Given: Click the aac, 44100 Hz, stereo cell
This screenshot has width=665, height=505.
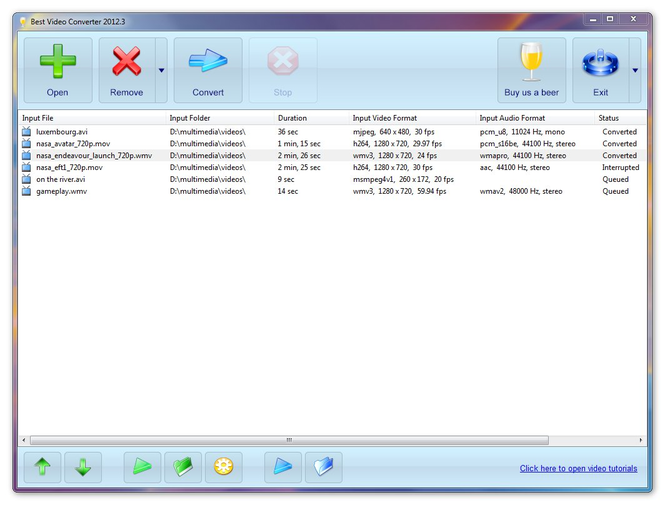Looking at the screenshot, I should (x=514, y=167).
